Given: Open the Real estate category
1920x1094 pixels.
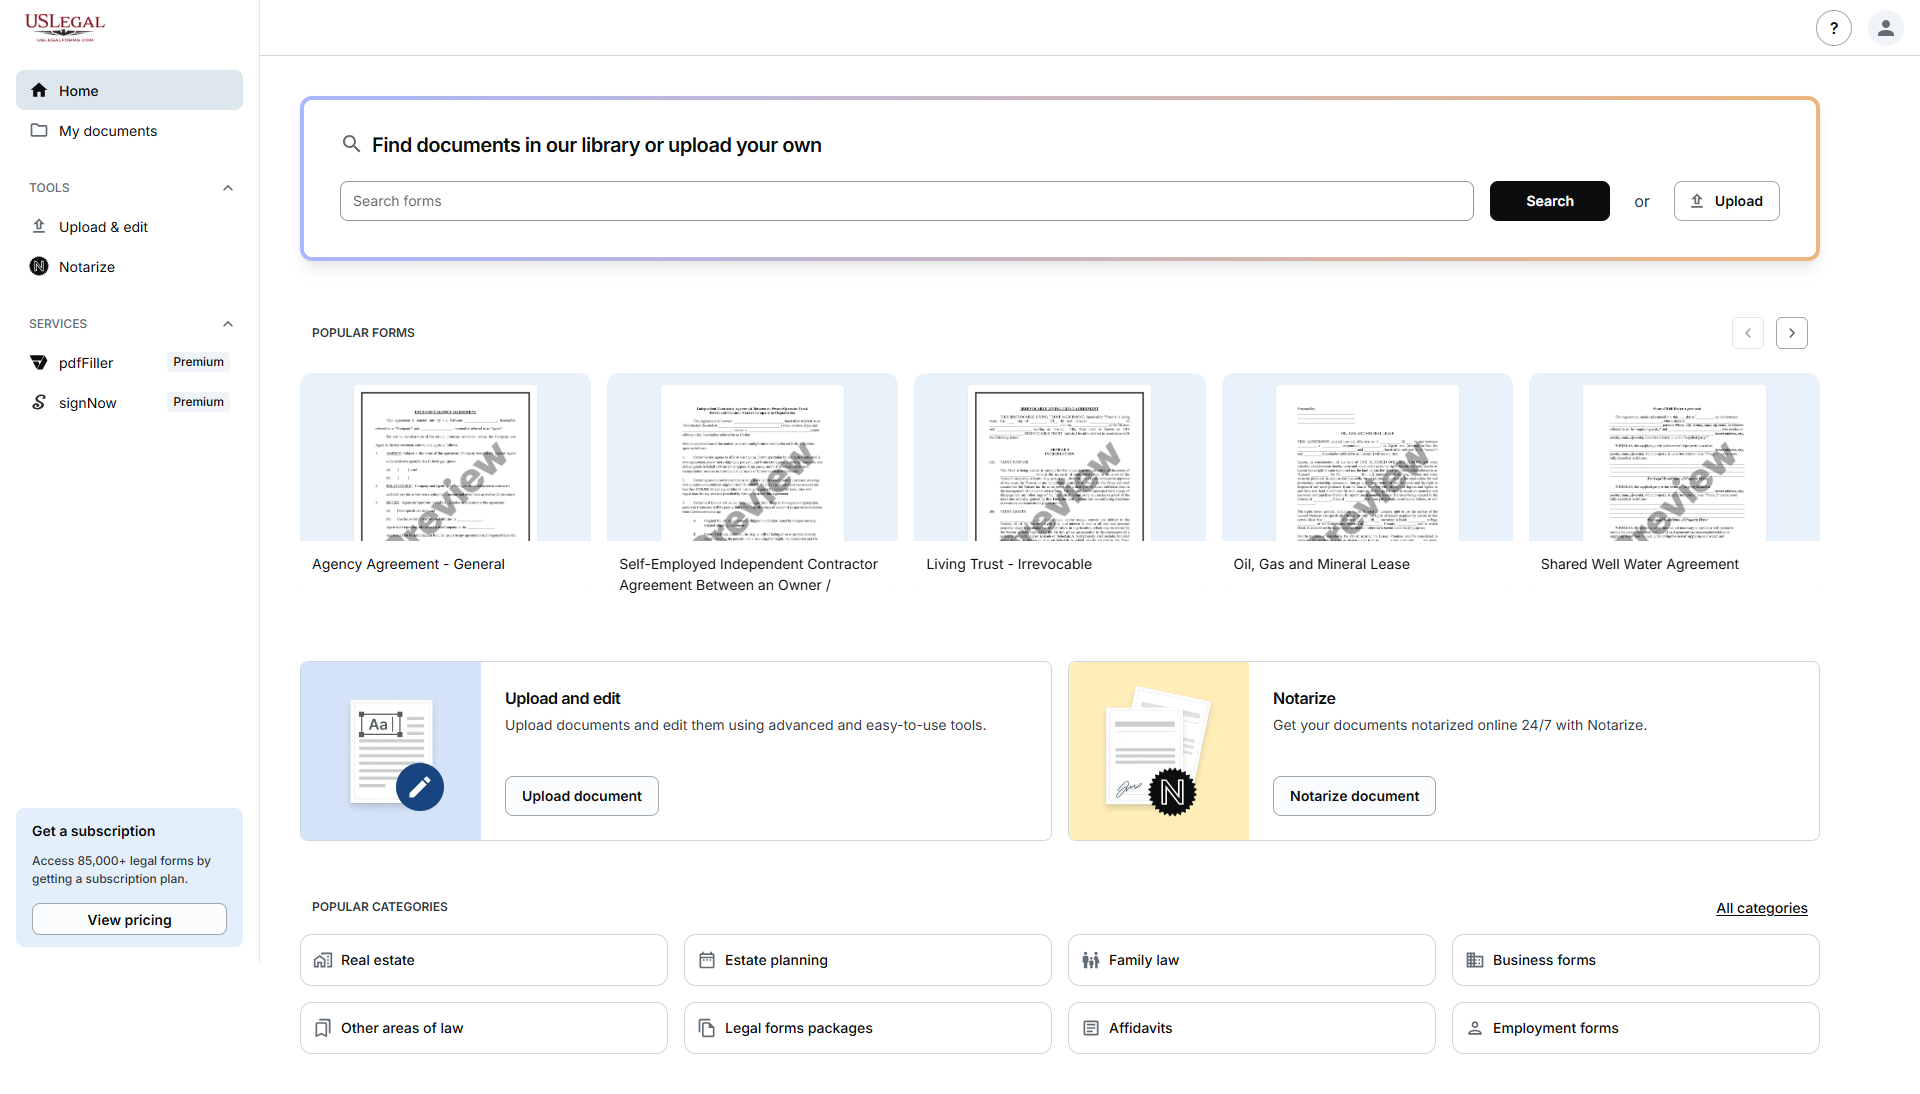Looking at the screenshot, I should [x=483, y=960].
